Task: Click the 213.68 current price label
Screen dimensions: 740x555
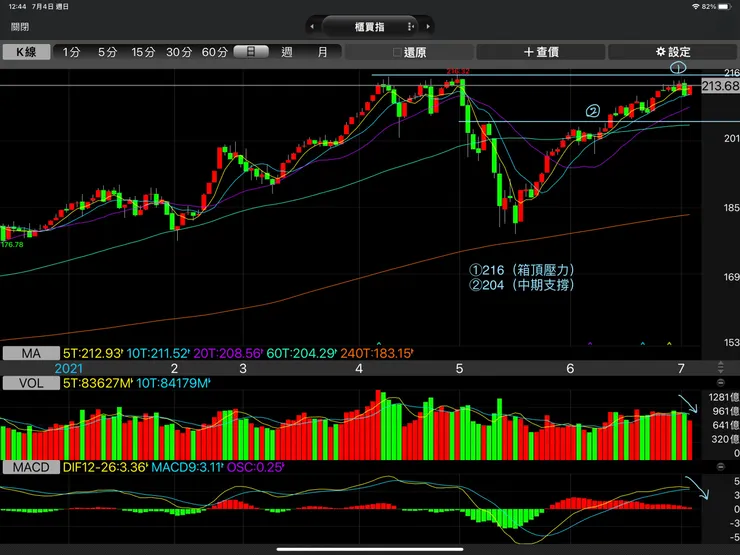Action: pyautogui.click(x=720, y=86)
